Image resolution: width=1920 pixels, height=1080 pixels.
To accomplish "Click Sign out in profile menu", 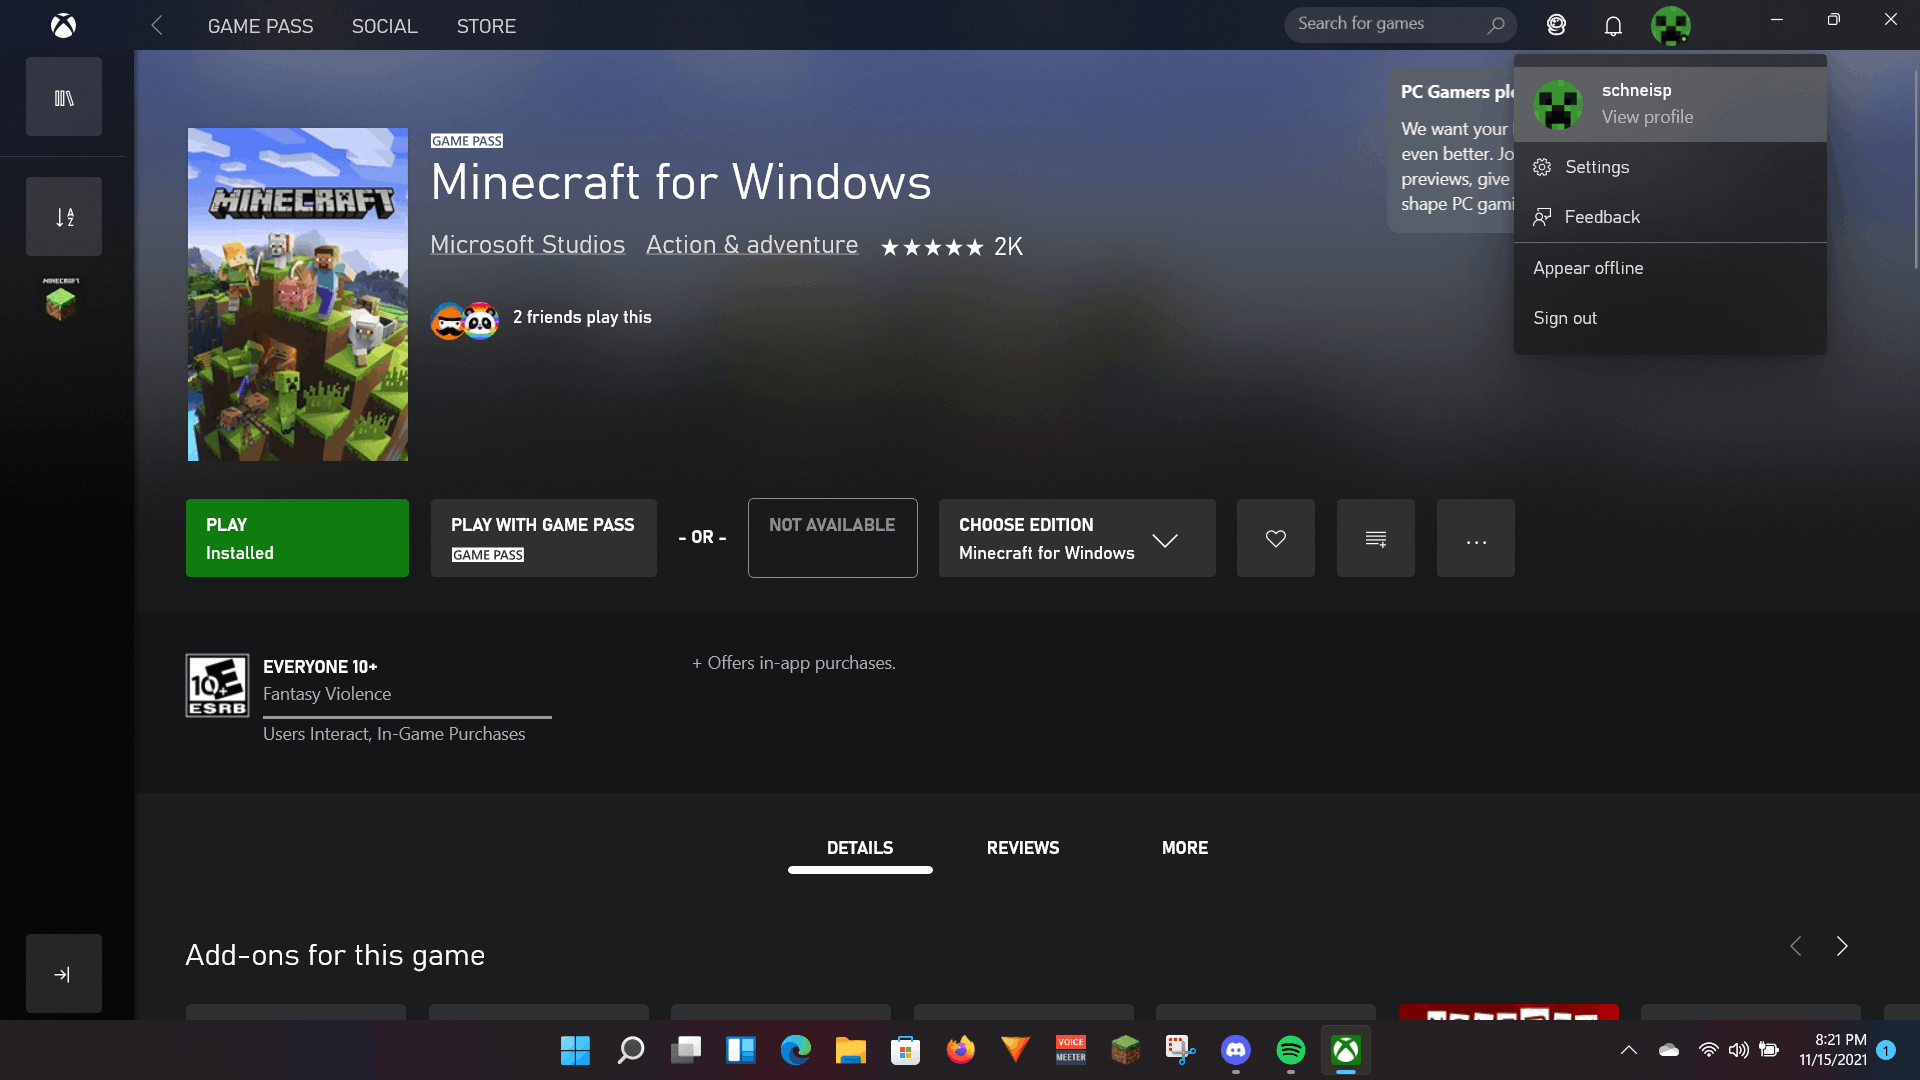I will tap(1670, 318).
